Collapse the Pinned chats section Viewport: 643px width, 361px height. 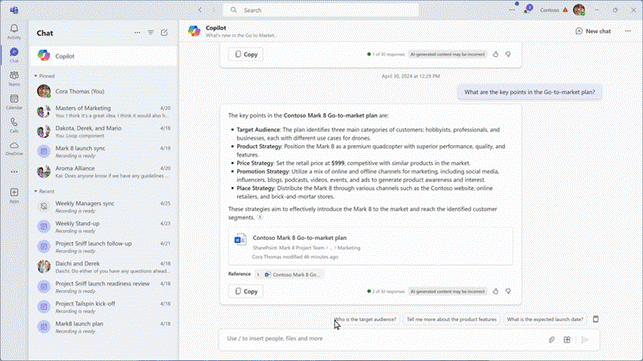(44, 76)
